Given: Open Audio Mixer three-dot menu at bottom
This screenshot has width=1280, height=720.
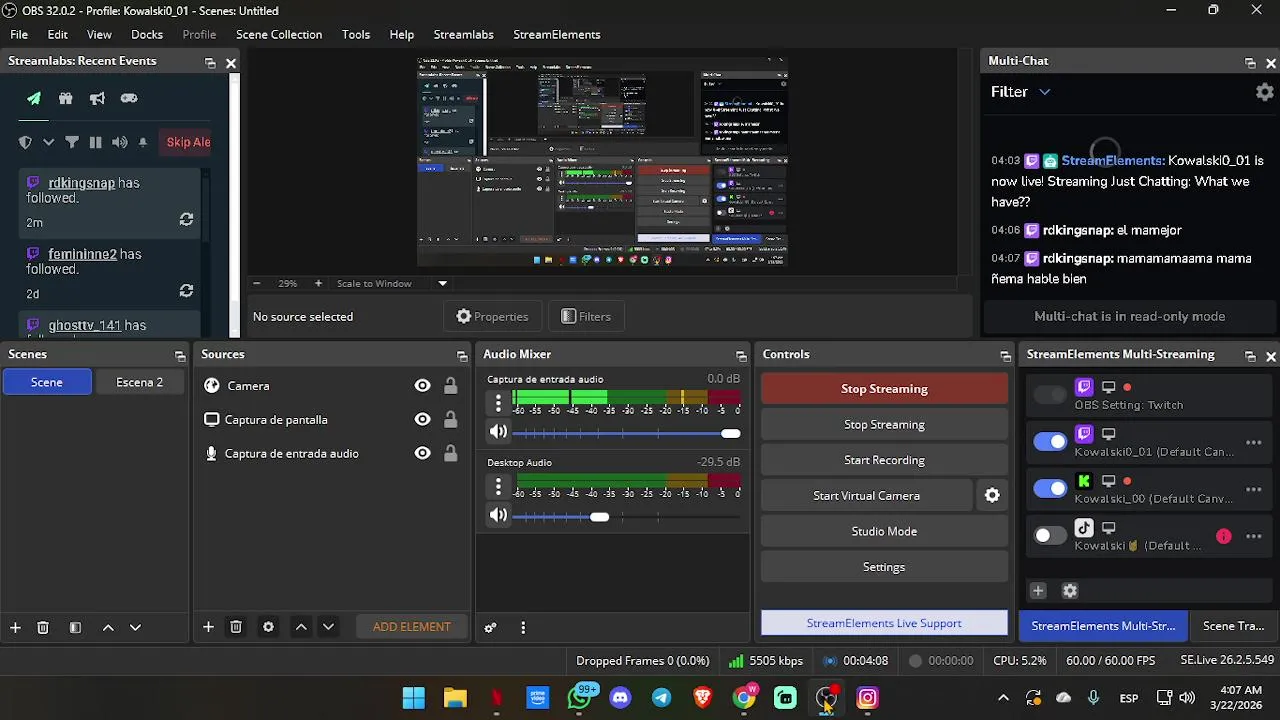Looking at the screenshot, I should (x=523, y=628).
